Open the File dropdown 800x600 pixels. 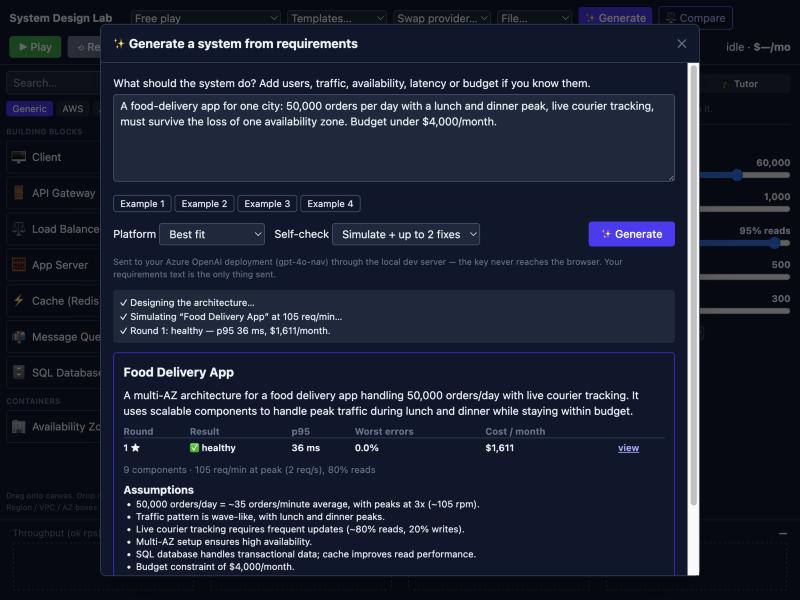point(534,18)
